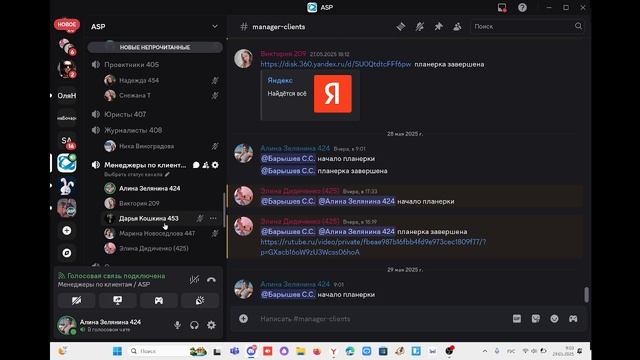Expand the ASP server dropdown menu

click(215, 27)
